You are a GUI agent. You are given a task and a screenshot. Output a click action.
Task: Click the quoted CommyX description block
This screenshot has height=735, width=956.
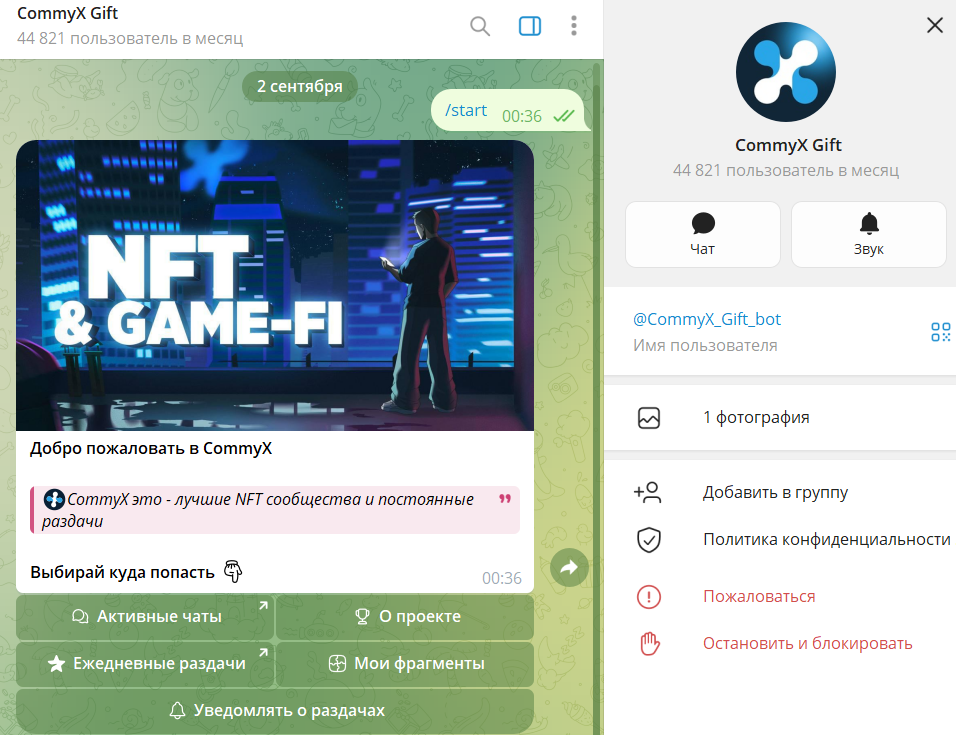coord(275,510)
